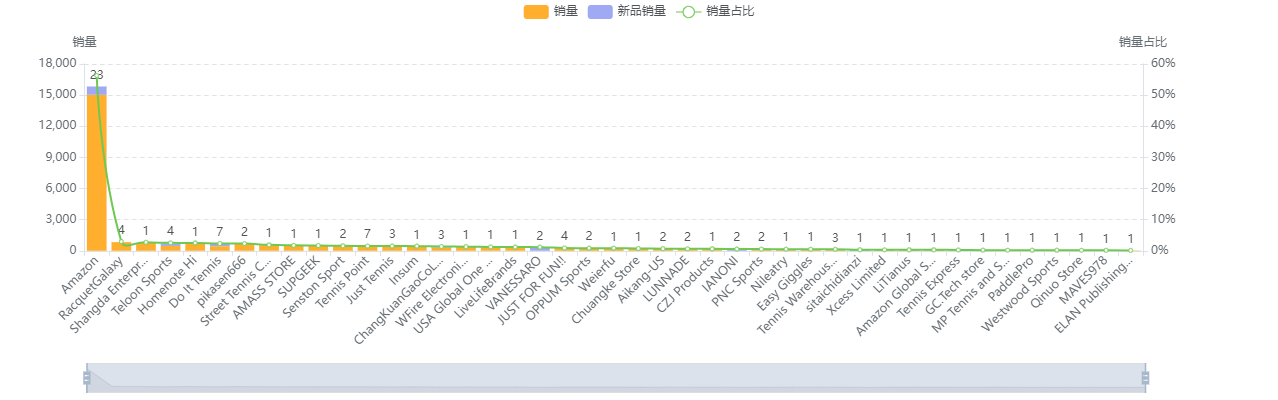Click the middle of the data zoom bar
This screenshot has width=1278, height=400.
pos(616,378)
